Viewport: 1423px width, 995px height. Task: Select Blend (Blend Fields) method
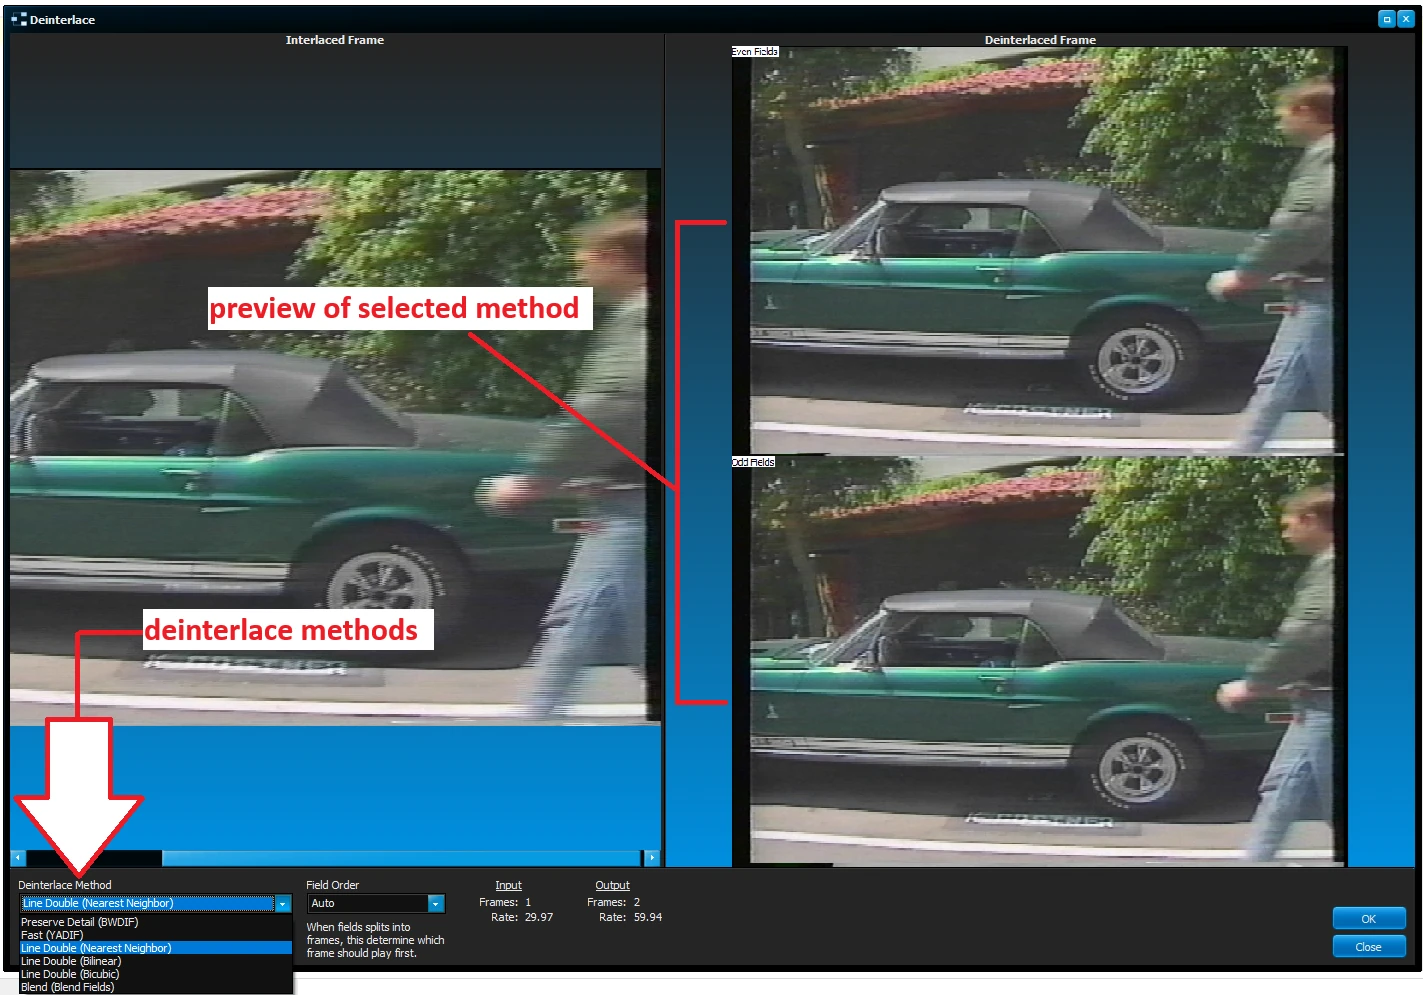pyautogui.click(x=156, y=987)
